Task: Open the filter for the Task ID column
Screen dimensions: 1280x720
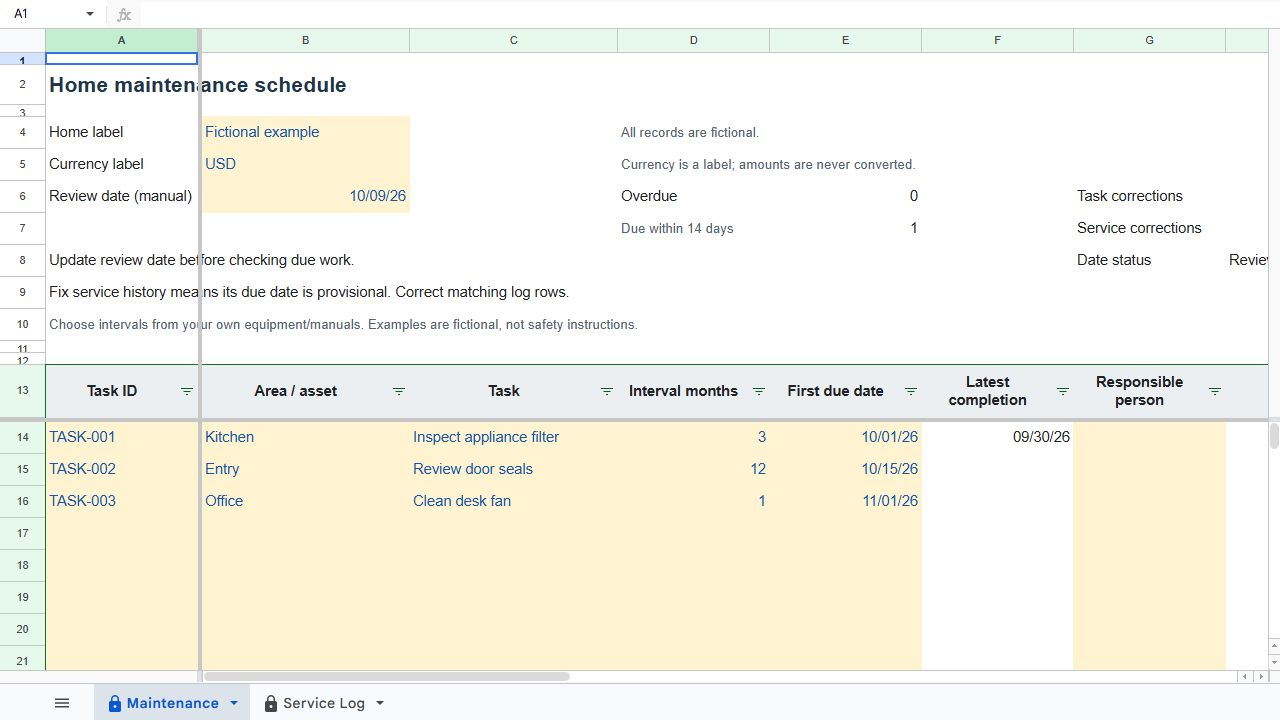Action: point(187,391)
